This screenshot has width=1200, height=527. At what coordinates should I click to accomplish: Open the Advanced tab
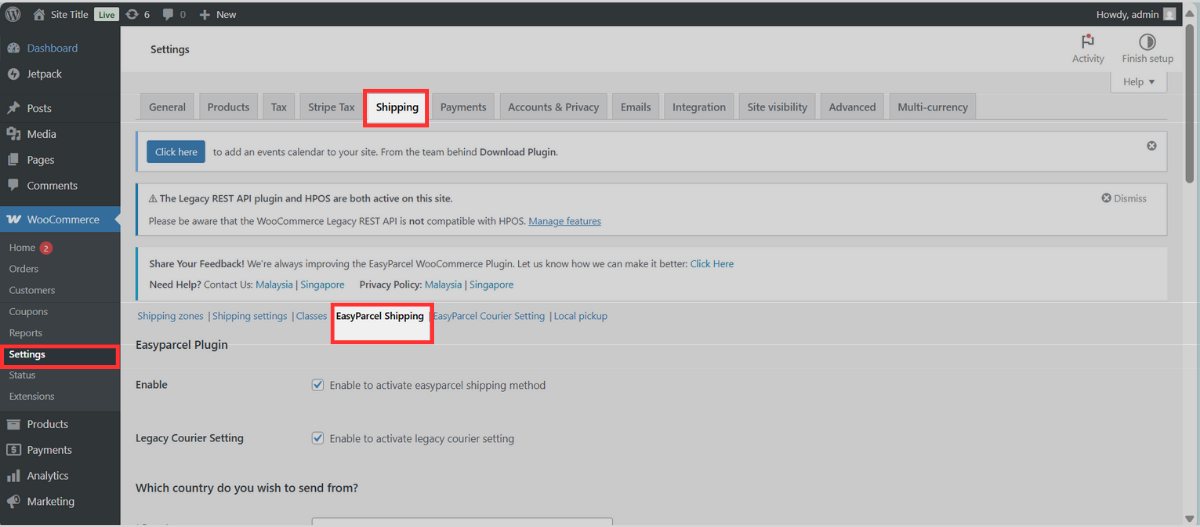click(852, 107)
